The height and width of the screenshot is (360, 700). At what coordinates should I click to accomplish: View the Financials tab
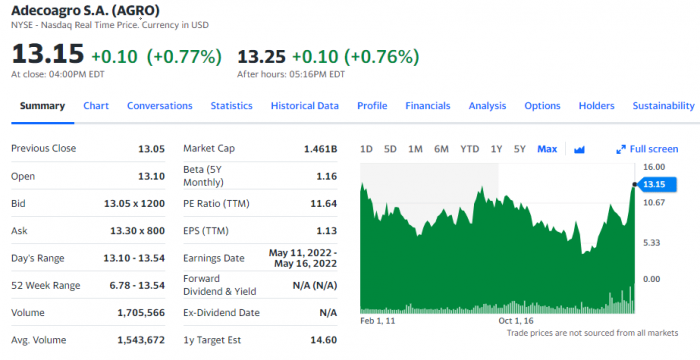click(428, 106)
